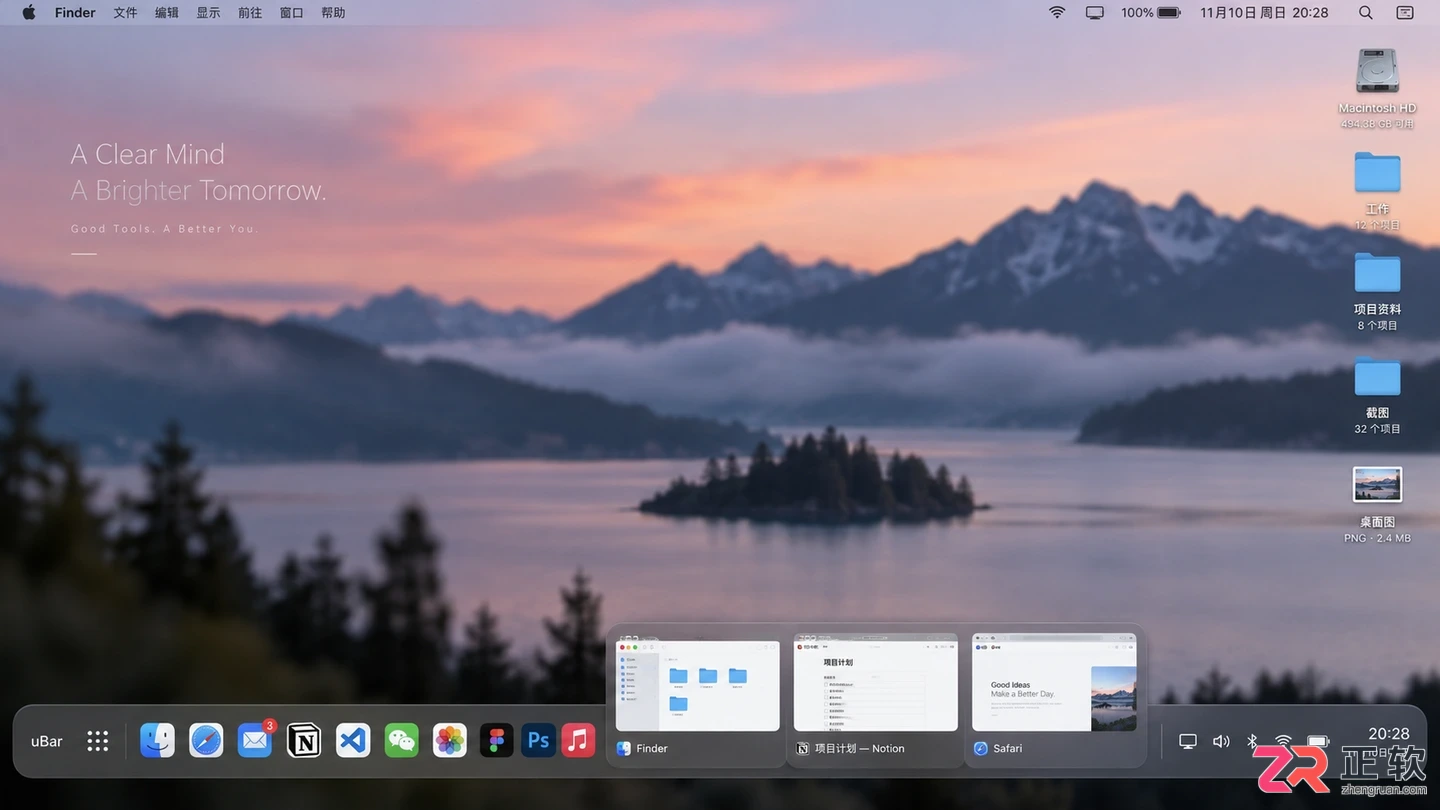The height and width of the screenshot is (810, 1440).
Task: Open Photoshop from uBar
Action: pos(539,740)
